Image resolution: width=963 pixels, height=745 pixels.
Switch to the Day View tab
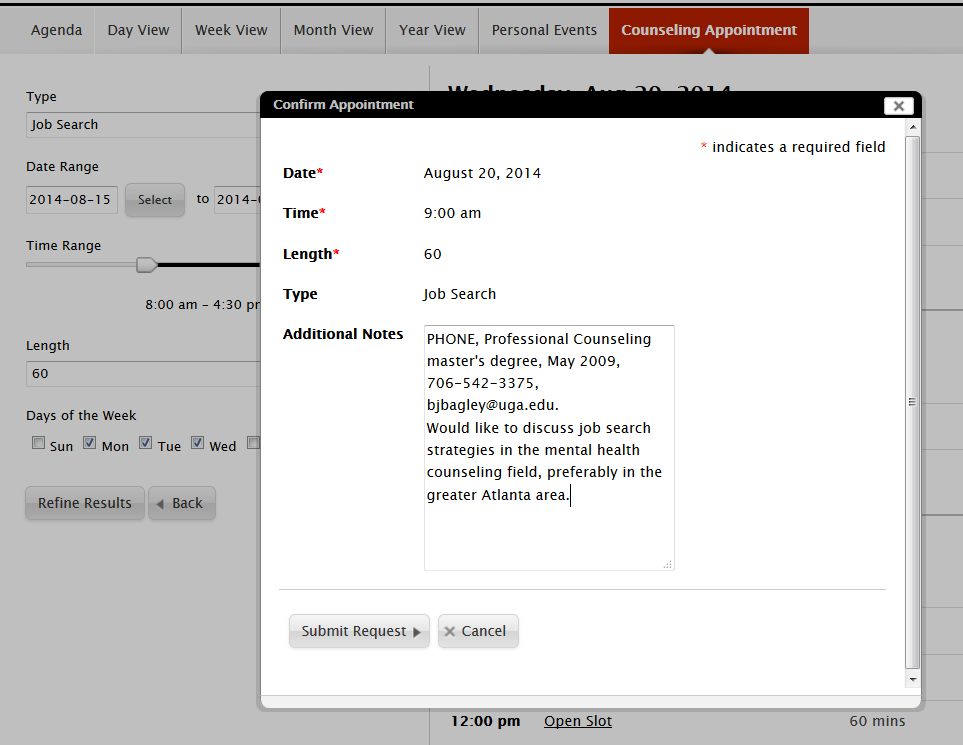point(138,30)
